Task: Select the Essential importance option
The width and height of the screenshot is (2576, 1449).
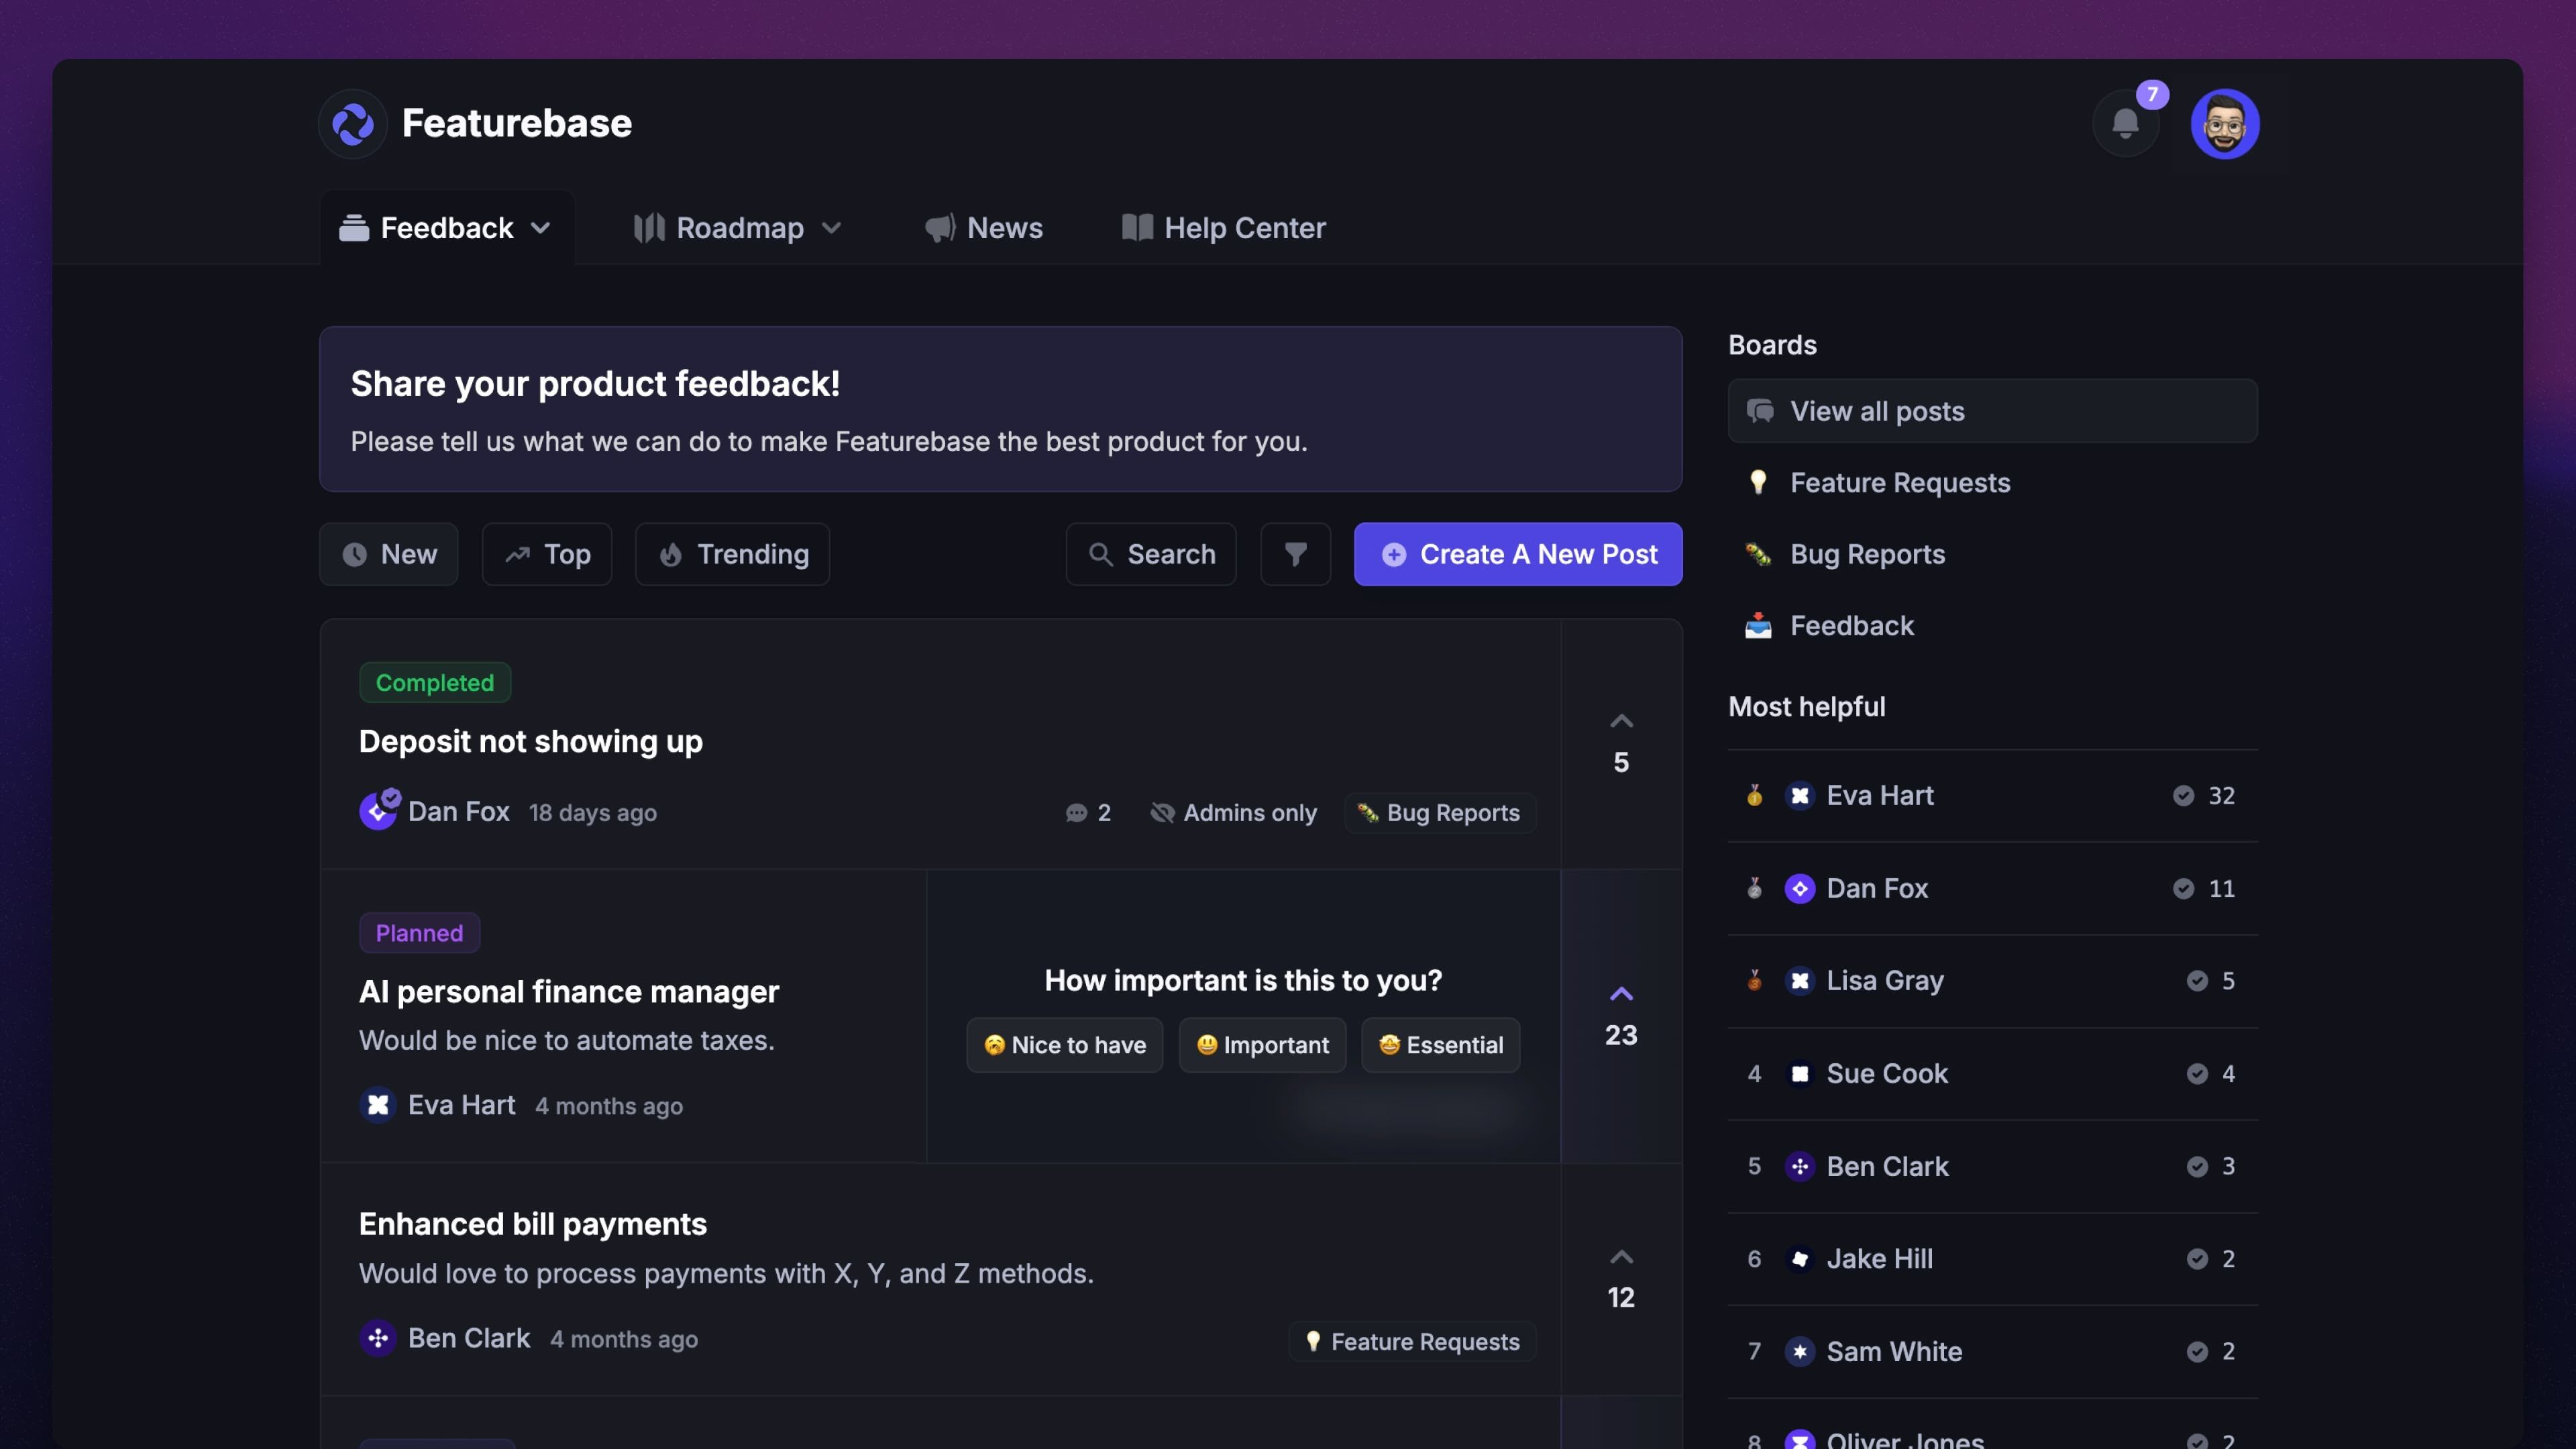Action: (x=1440, y=1045)
